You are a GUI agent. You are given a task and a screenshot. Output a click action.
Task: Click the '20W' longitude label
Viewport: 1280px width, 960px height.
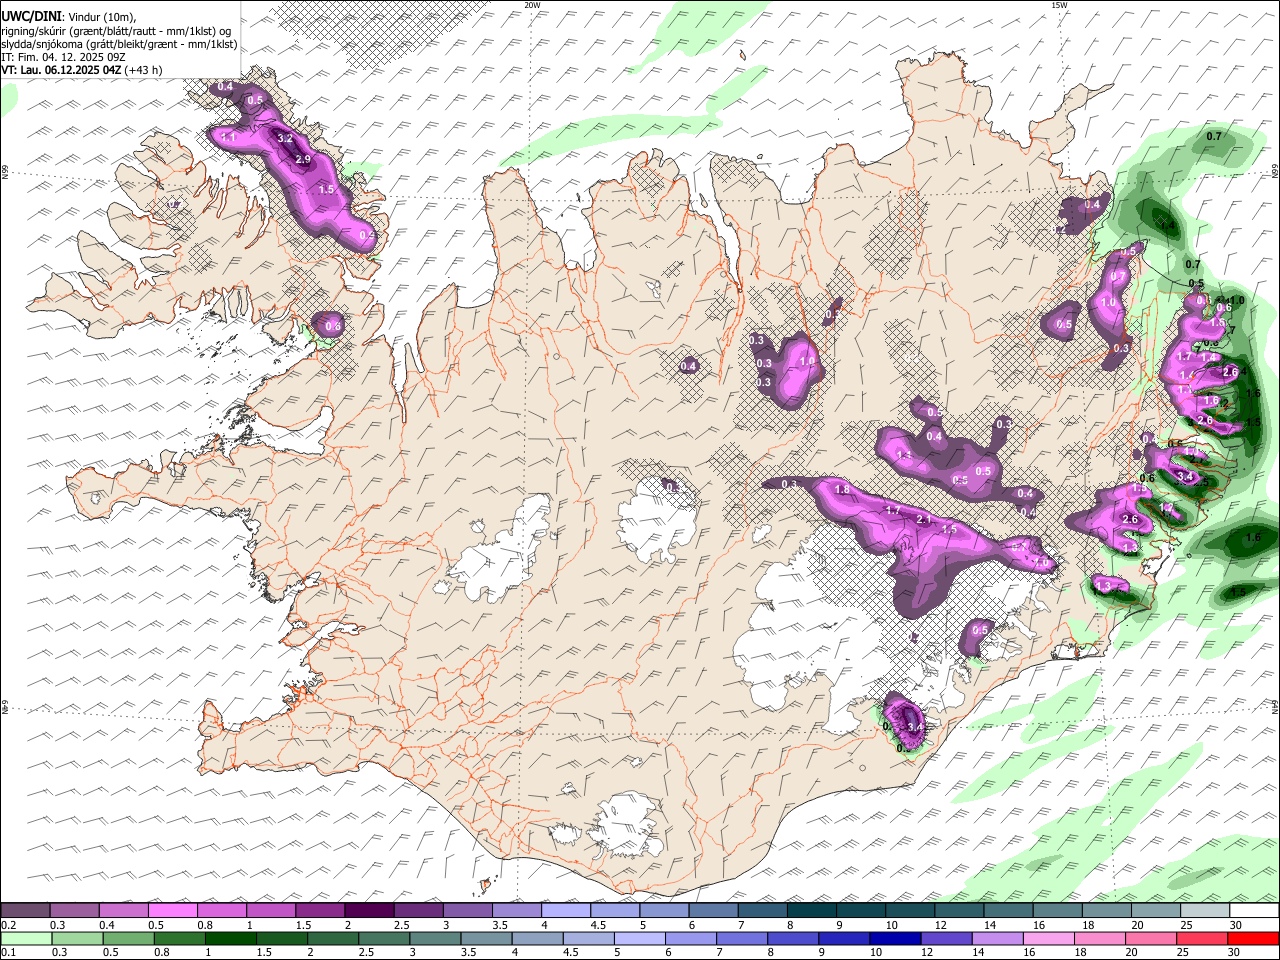point(532,5)
